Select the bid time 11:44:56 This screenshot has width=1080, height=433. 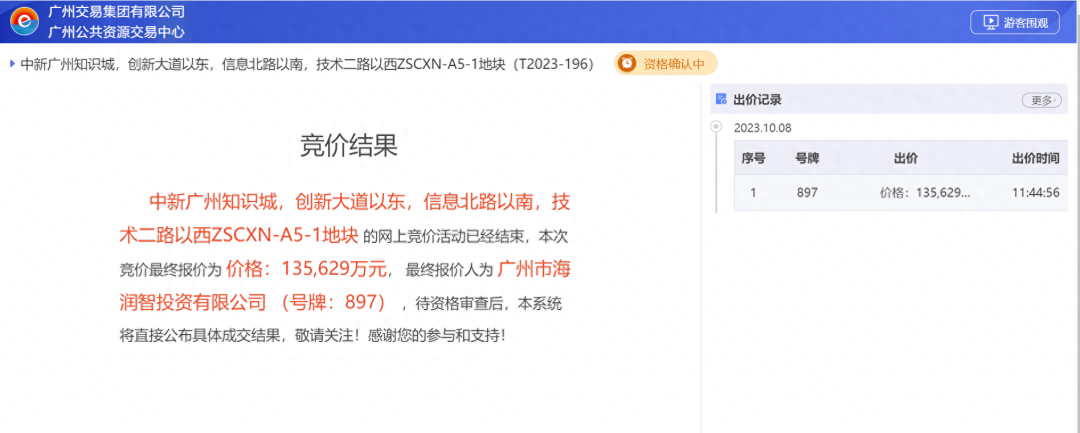[x=1035, y=193]
